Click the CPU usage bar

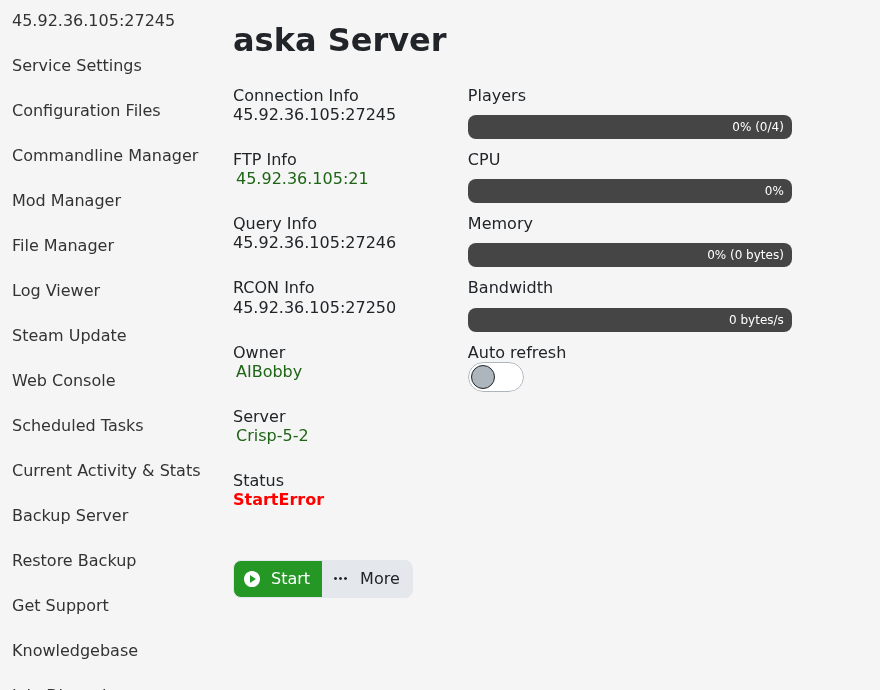630,191
